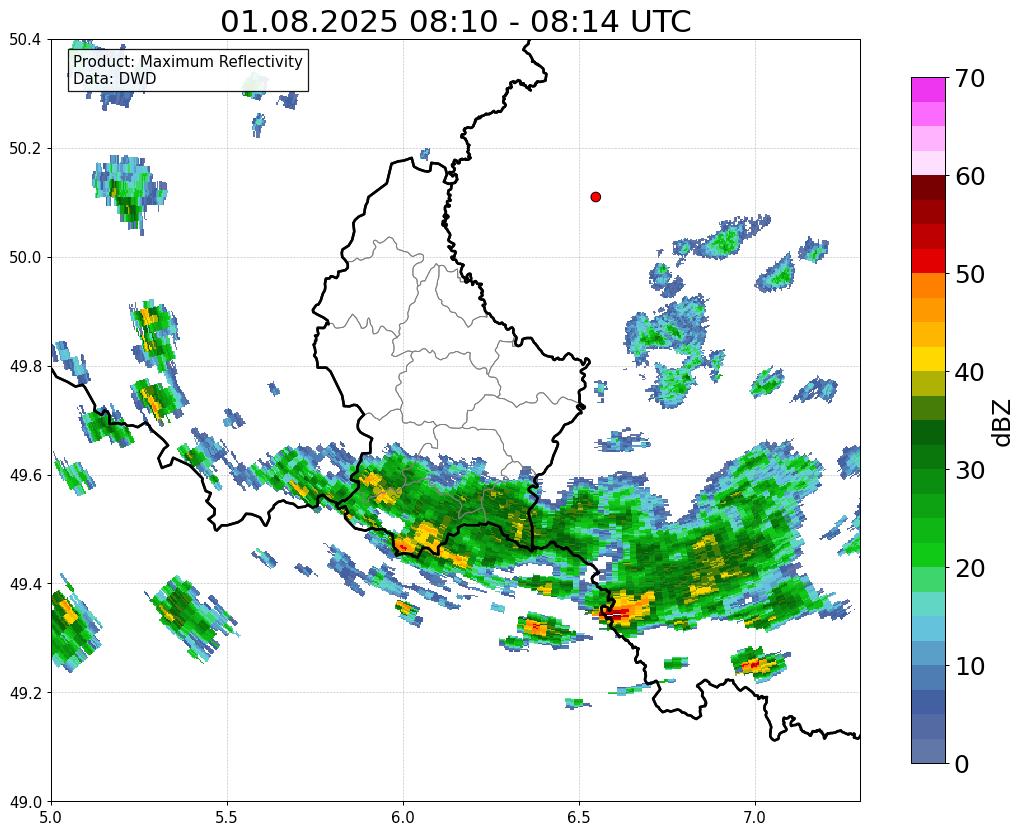Click the longitude tick label 7.0
The image size is (1023, 834).
(x=755, y=818)
